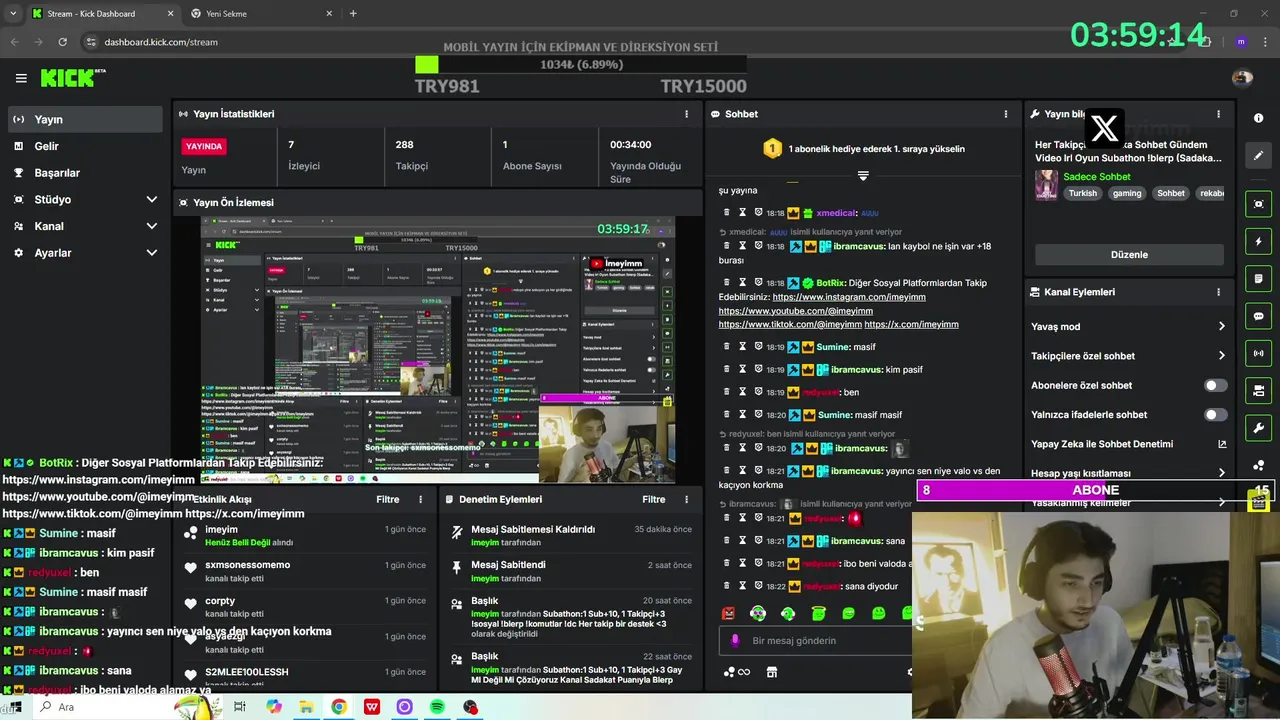Toggle the stream preview widget icon
This screenshot has height=720, width=1280.
(x=1258, y=204)
